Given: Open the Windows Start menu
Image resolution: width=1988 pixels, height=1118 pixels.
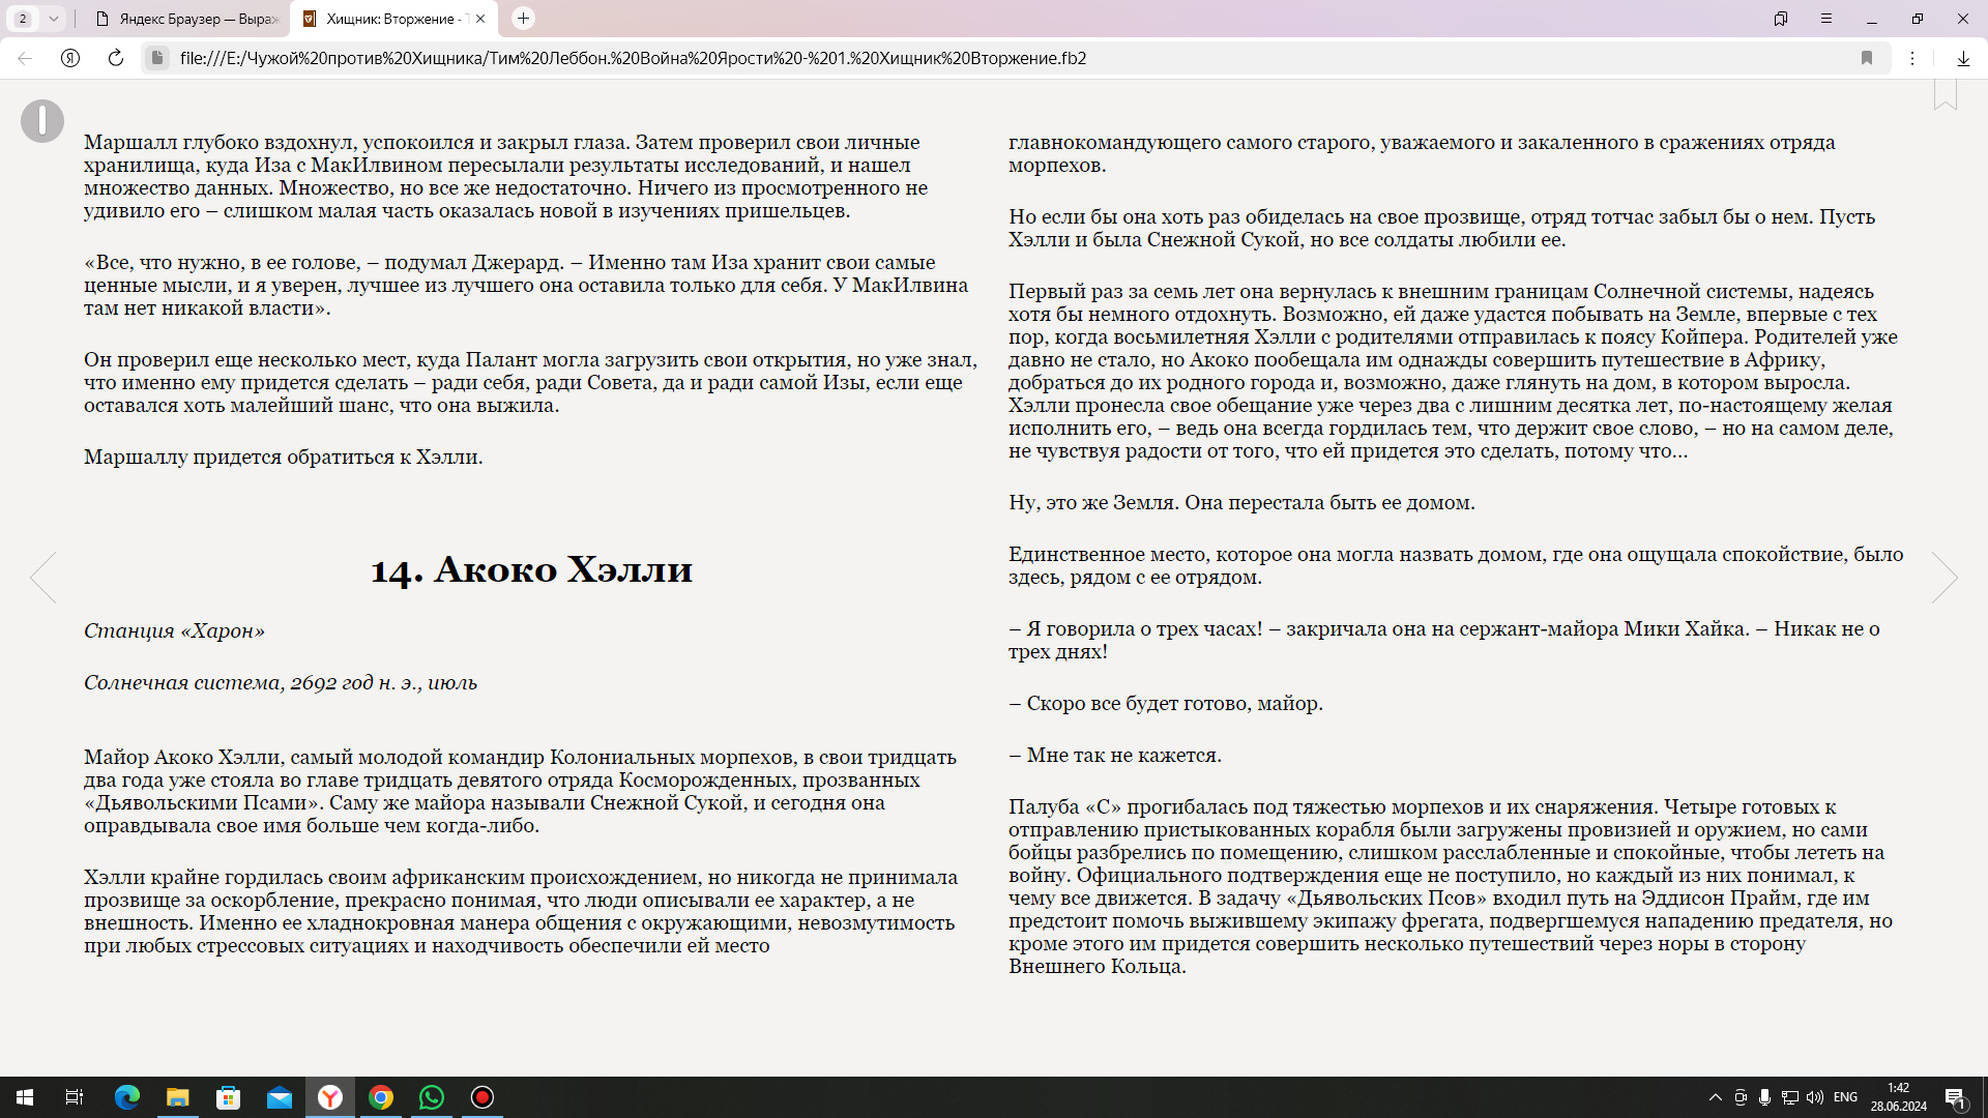Looking at the screenshot, I should pyautogui.click(x=25, y=1097).
